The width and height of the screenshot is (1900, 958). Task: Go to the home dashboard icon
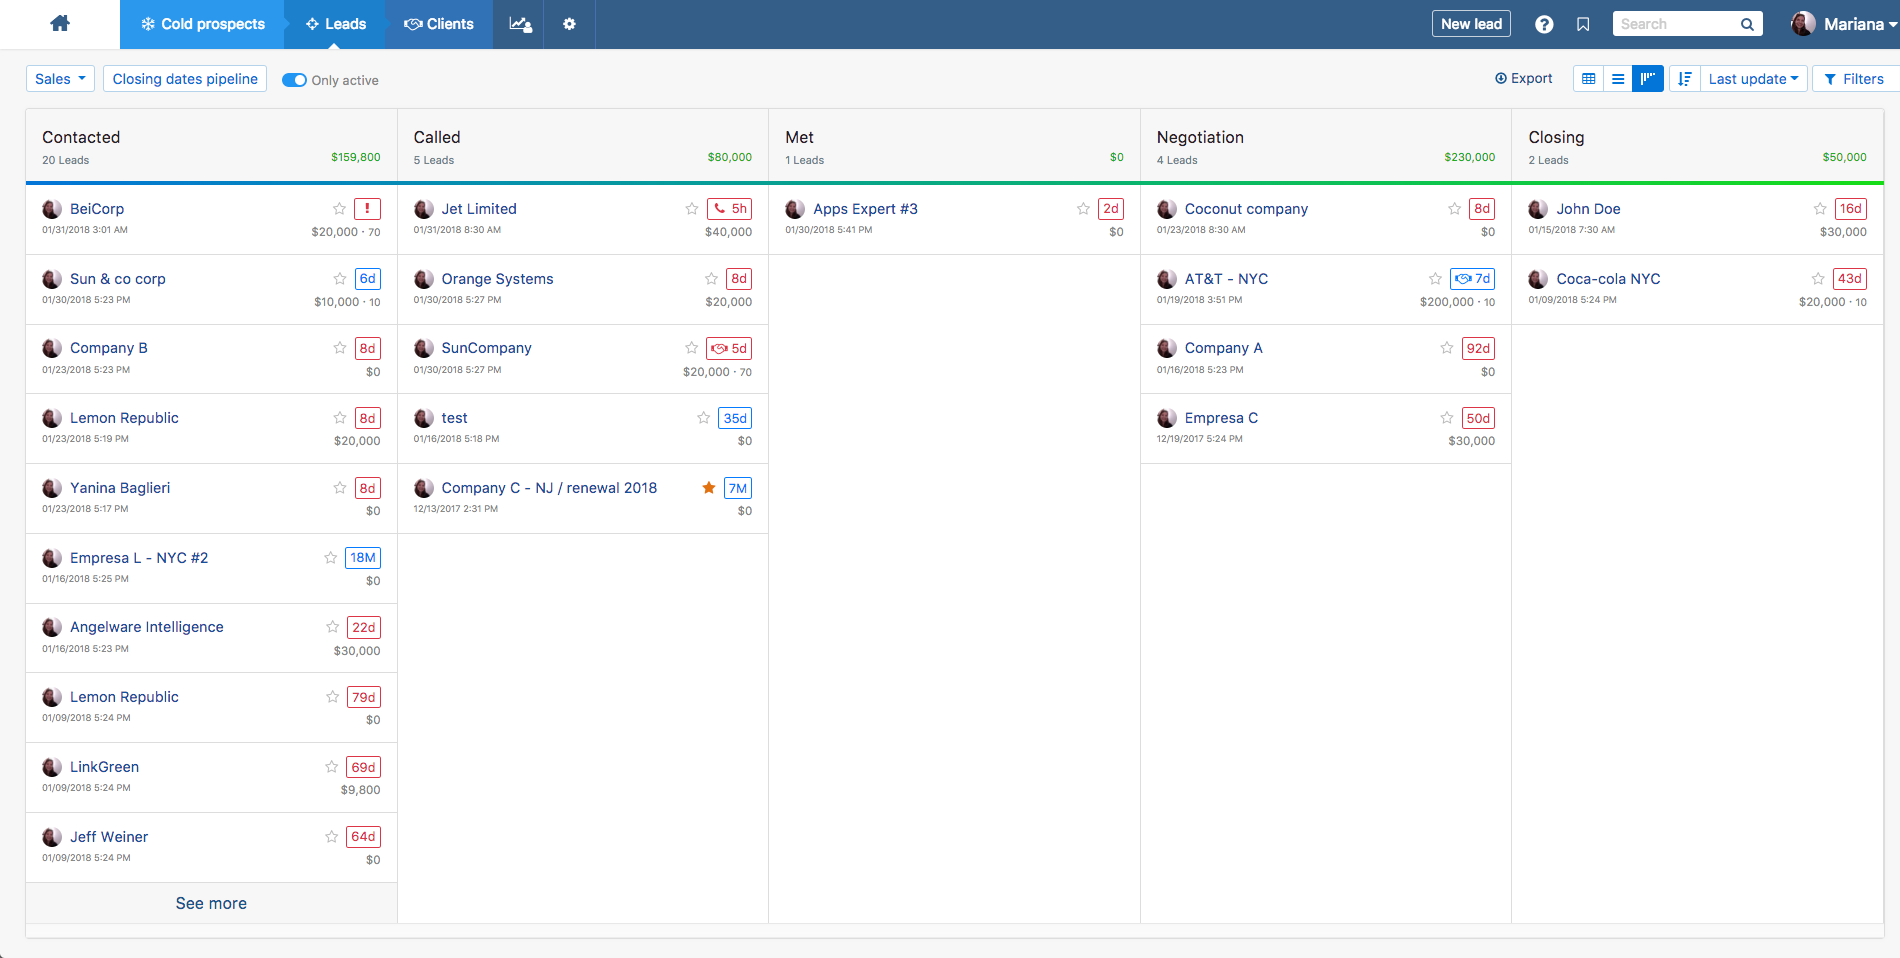(60, 24)
